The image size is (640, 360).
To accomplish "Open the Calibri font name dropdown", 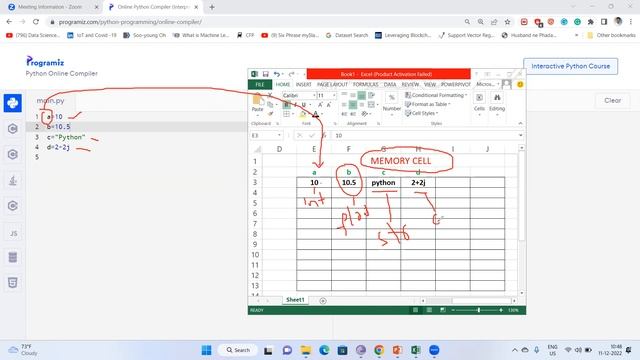I will pos(314,96).
